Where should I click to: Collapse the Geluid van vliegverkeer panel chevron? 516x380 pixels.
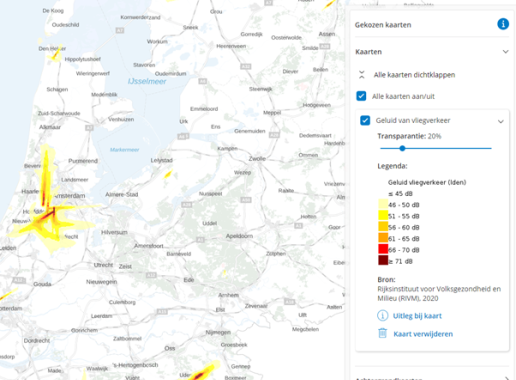[x=500, y=121]
